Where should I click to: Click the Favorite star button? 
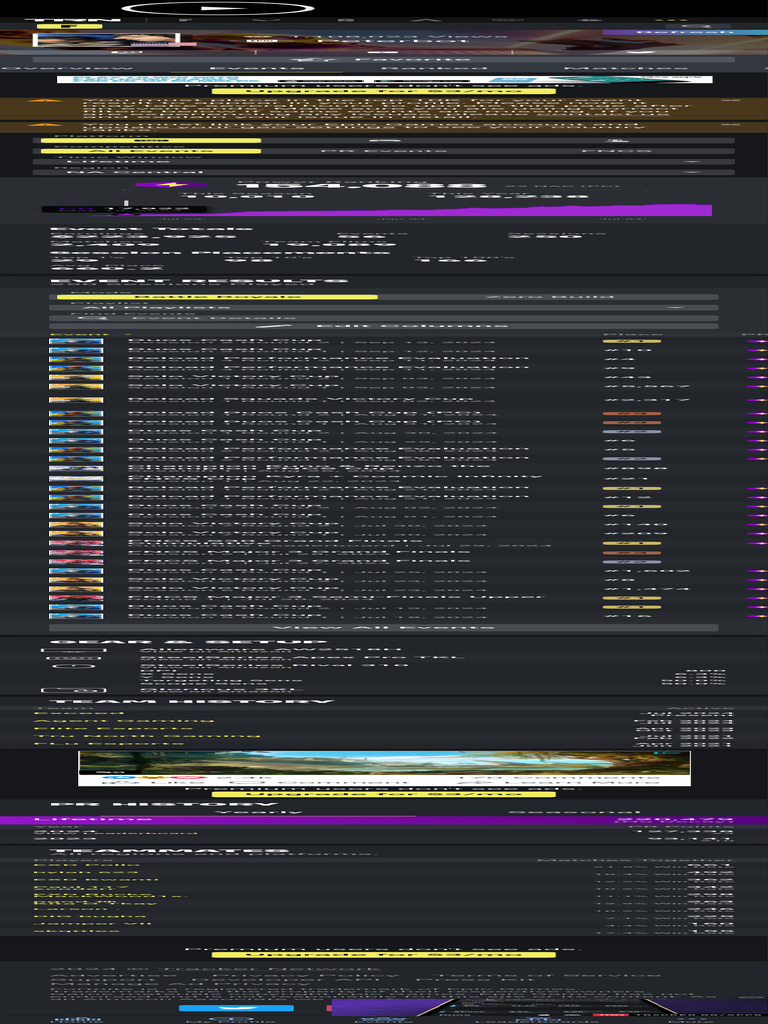384,59
